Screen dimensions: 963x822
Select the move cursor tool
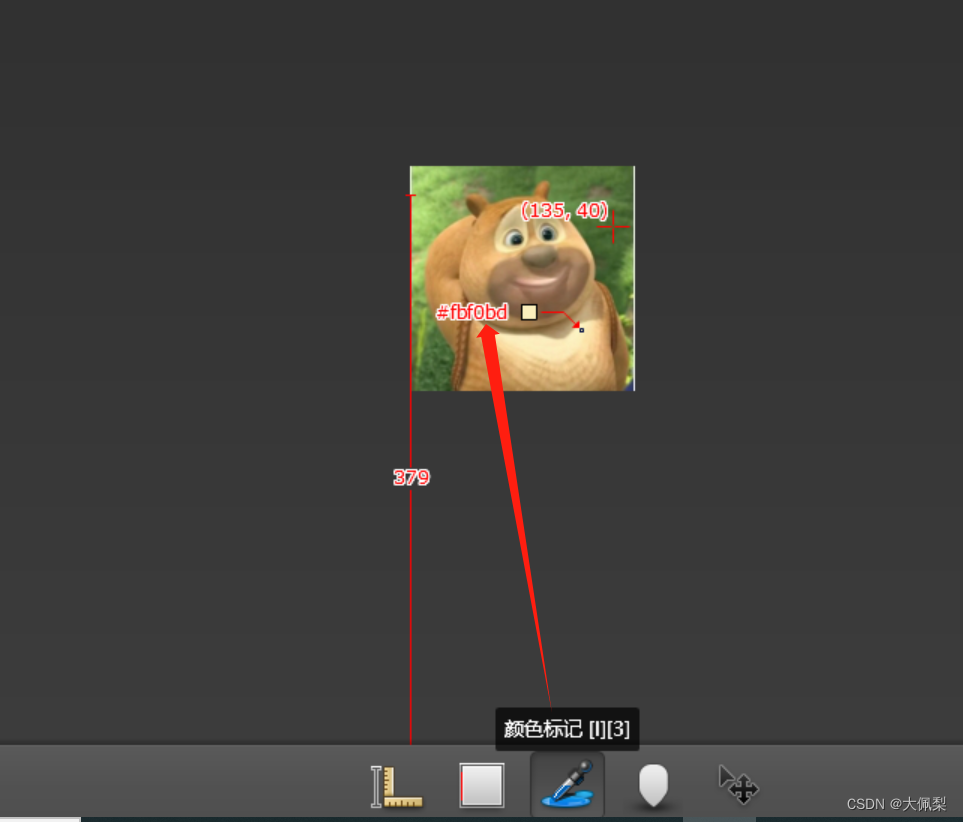pyautogui.click(x=738, y=784)
